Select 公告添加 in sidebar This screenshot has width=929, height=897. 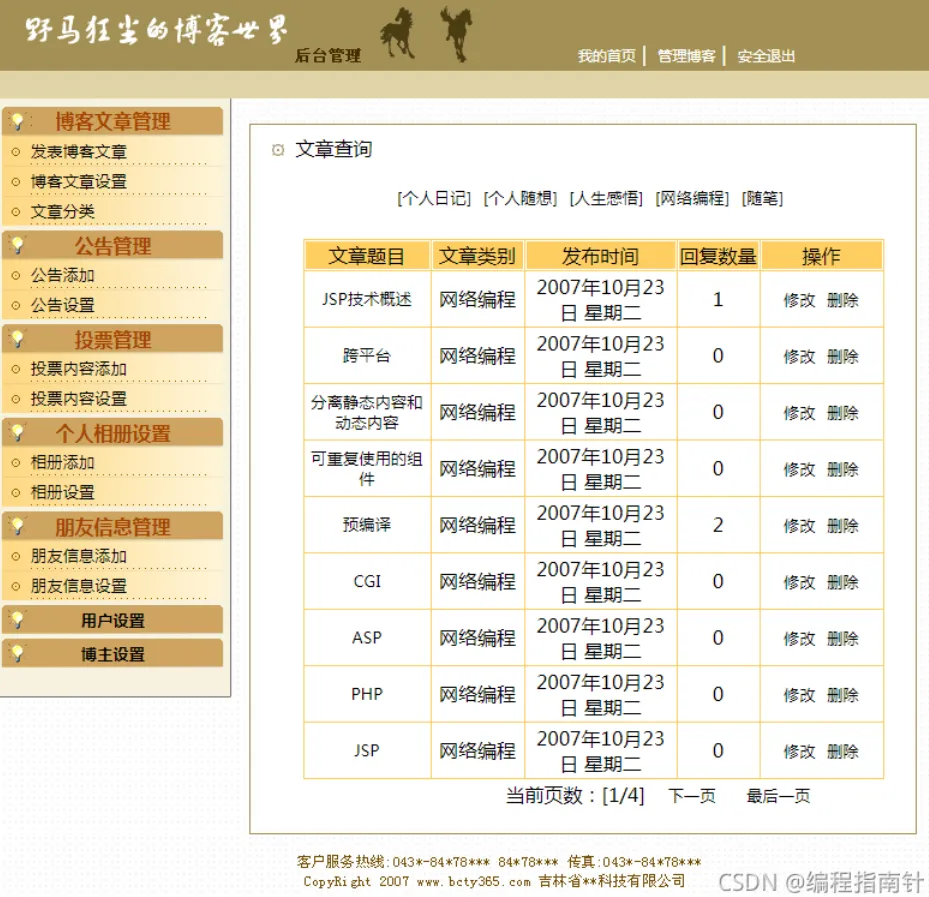tap(63, 275)
